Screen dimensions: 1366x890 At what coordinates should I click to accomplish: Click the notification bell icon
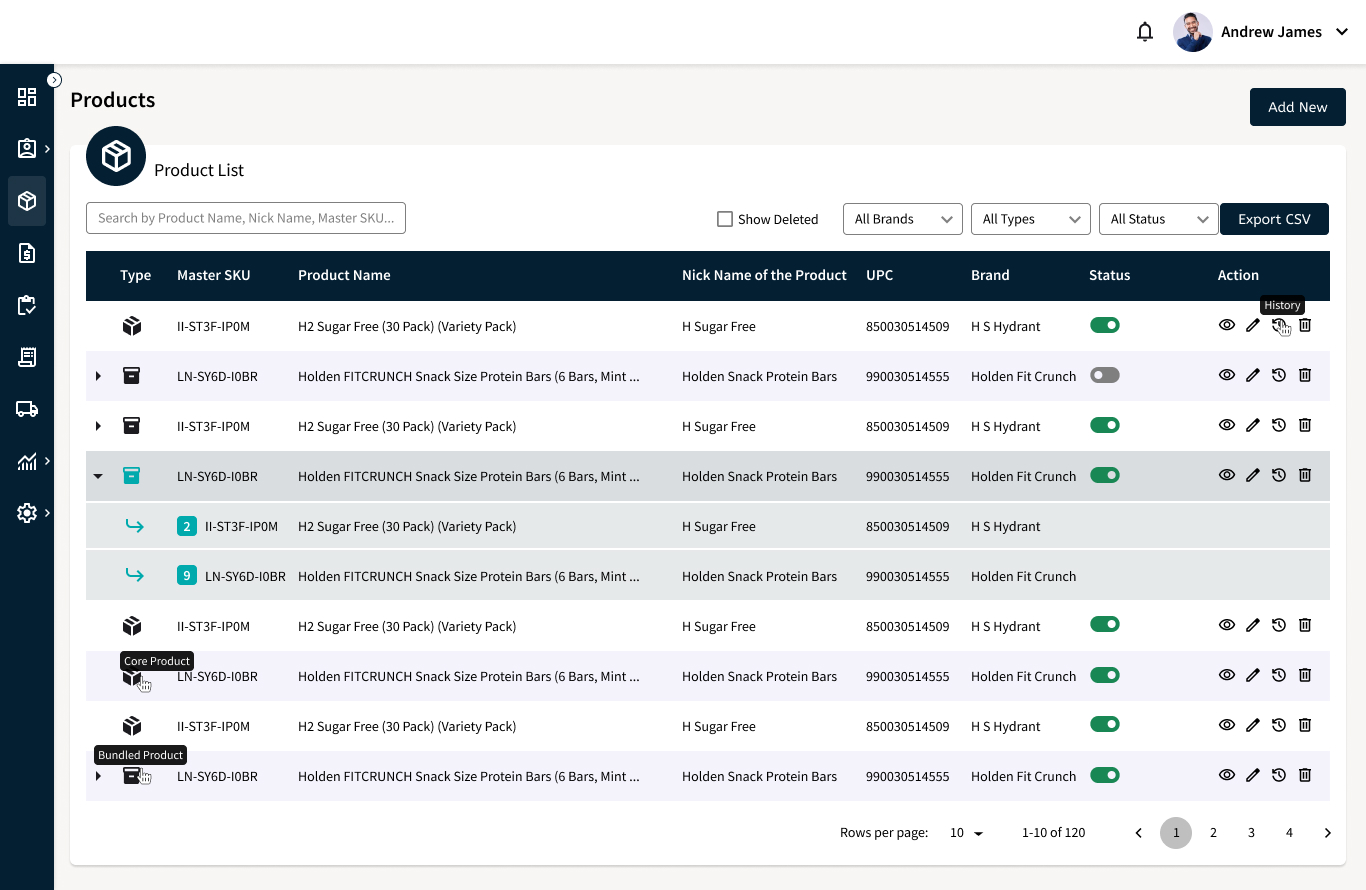1145,32
